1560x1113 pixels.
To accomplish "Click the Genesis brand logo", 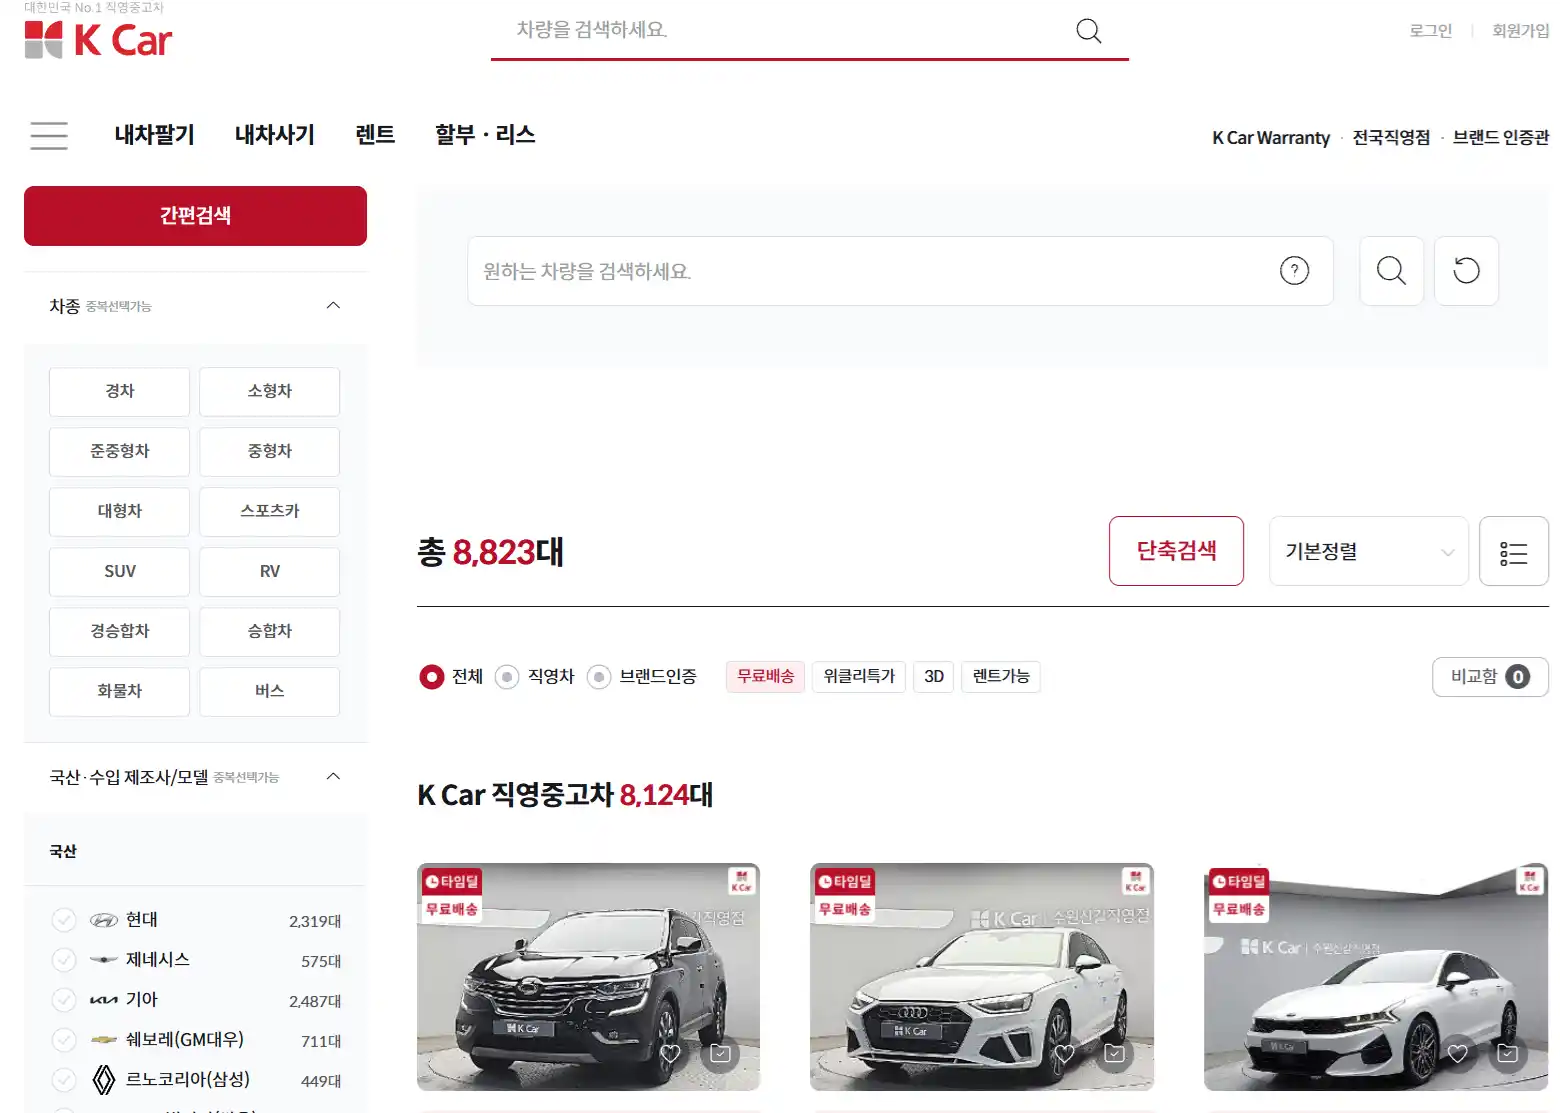I will pyautogui.click(x=104, y=960).
